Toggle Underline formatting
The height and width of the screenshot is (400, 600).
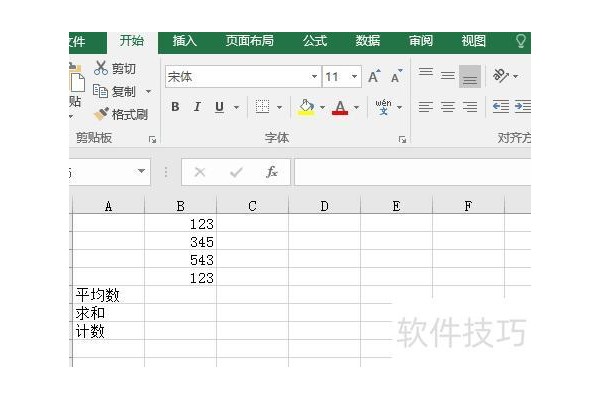pyautogui.click(x=219, y=107)
